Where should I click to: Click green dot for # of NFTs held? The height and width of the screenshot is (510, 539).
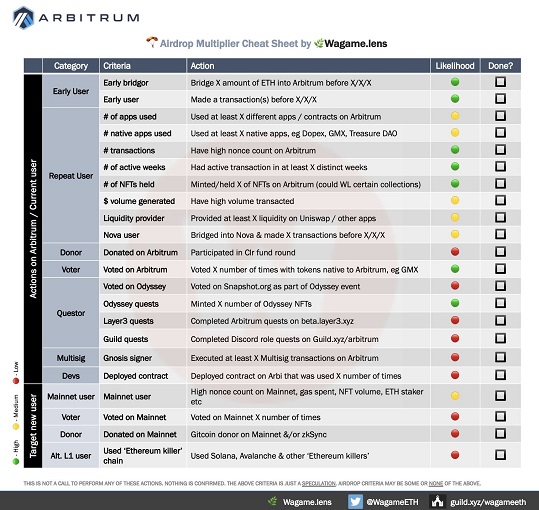point(455,184)
